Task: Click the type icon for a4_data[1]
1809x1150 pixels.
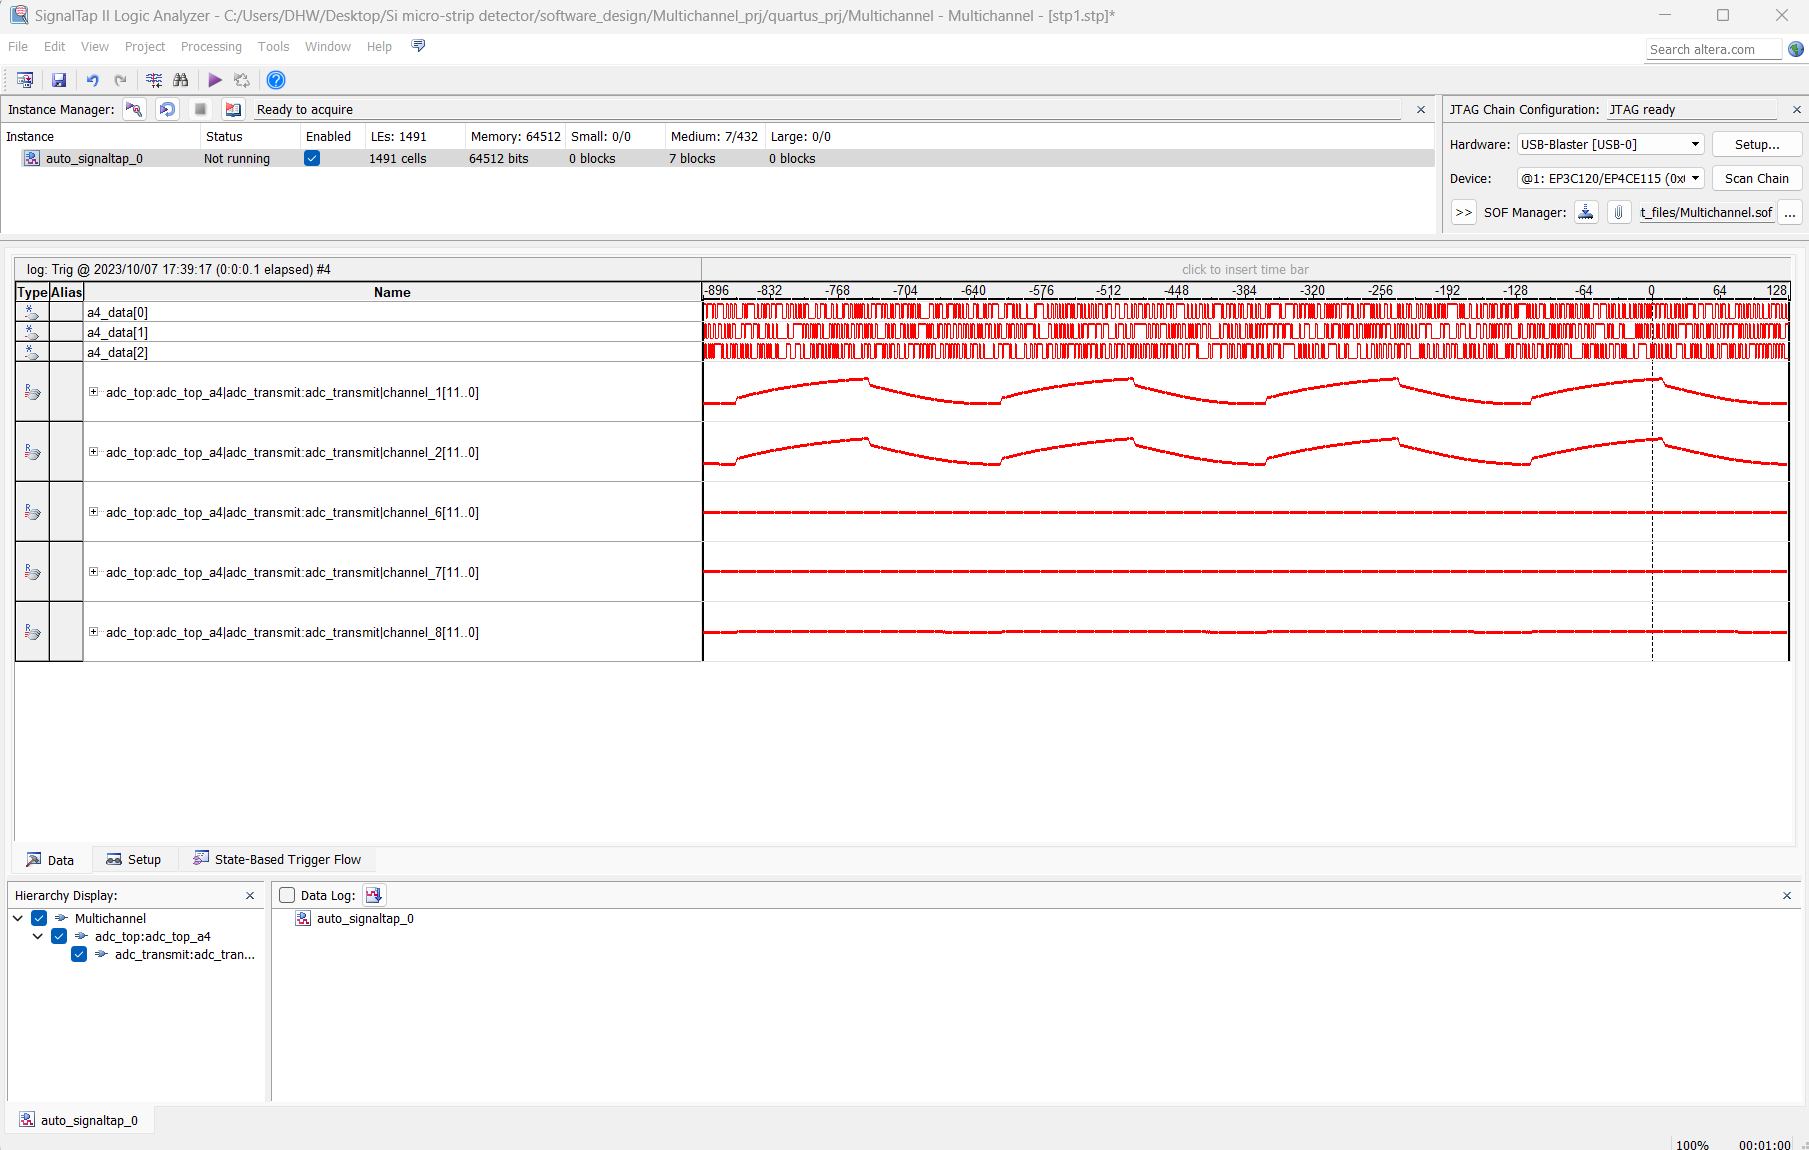Action: (32, 332)
